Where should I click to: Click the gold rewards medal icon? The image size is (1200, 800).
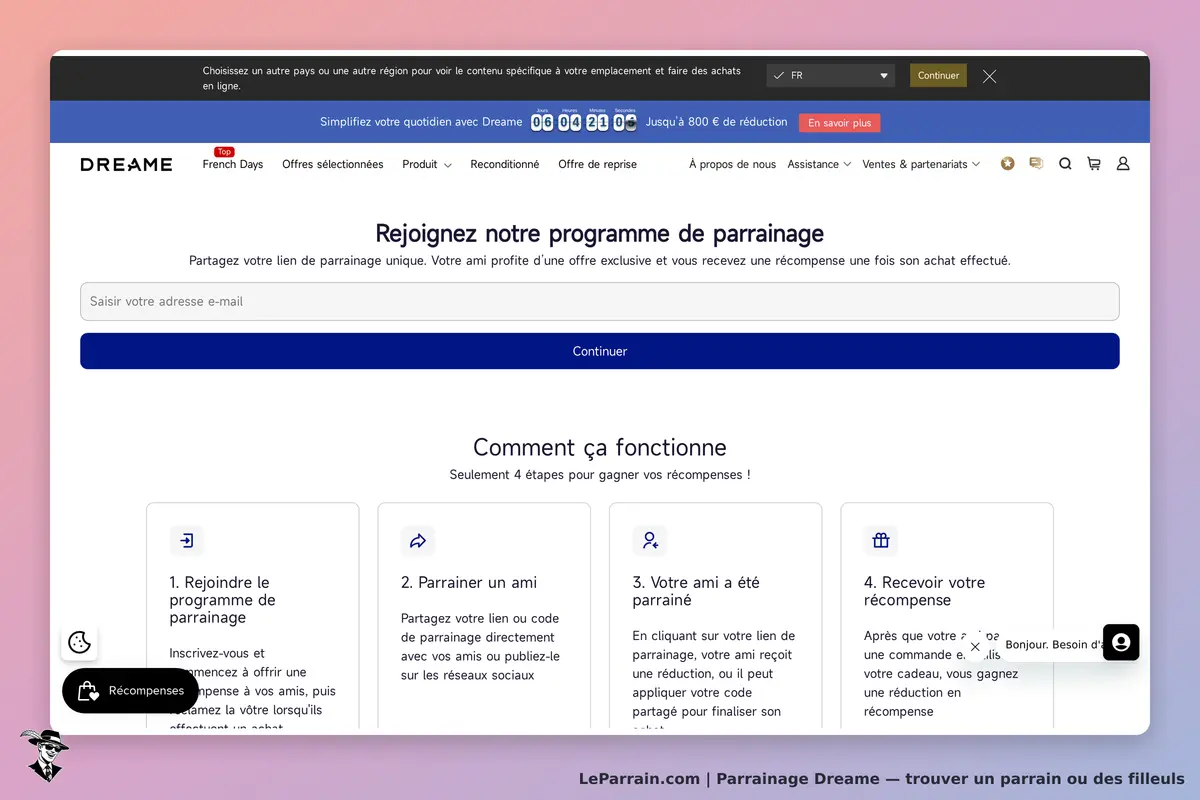coord(1007,164)
